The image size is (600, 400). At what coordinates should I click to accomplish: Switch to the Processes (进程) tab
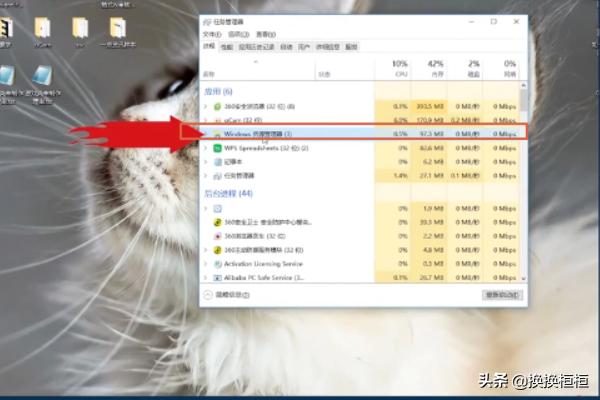click(209, 46)
